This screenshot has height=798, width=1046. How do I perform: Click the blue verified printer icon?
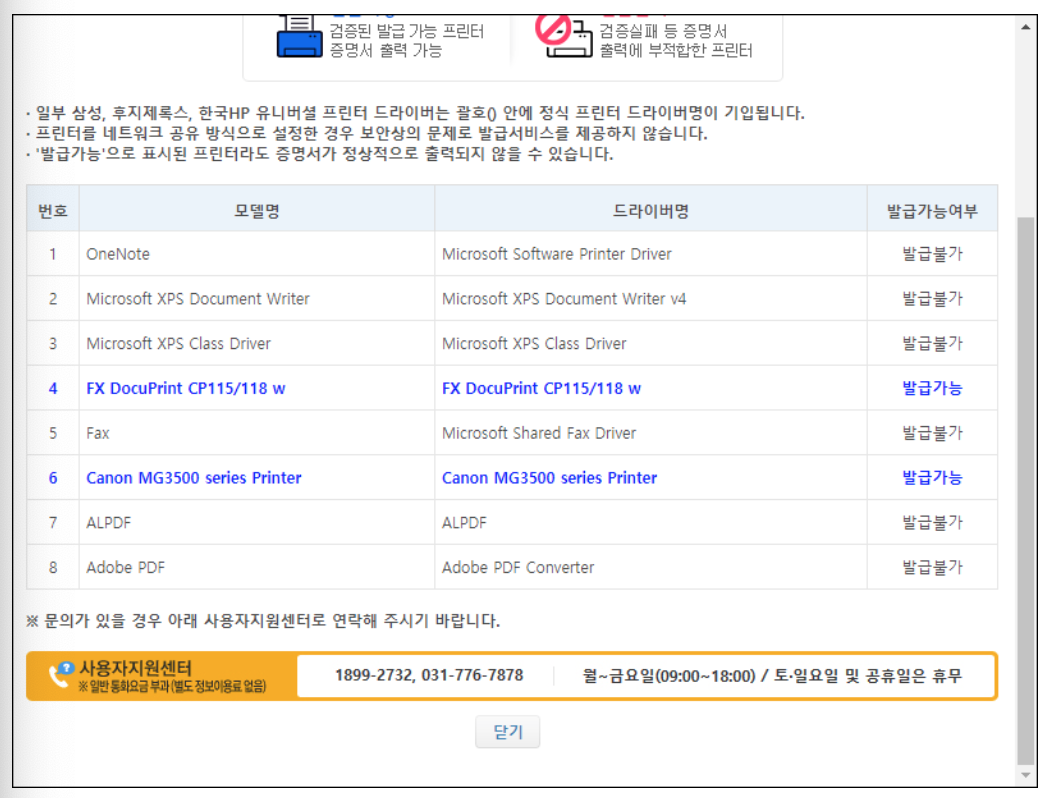pos(300,37)
